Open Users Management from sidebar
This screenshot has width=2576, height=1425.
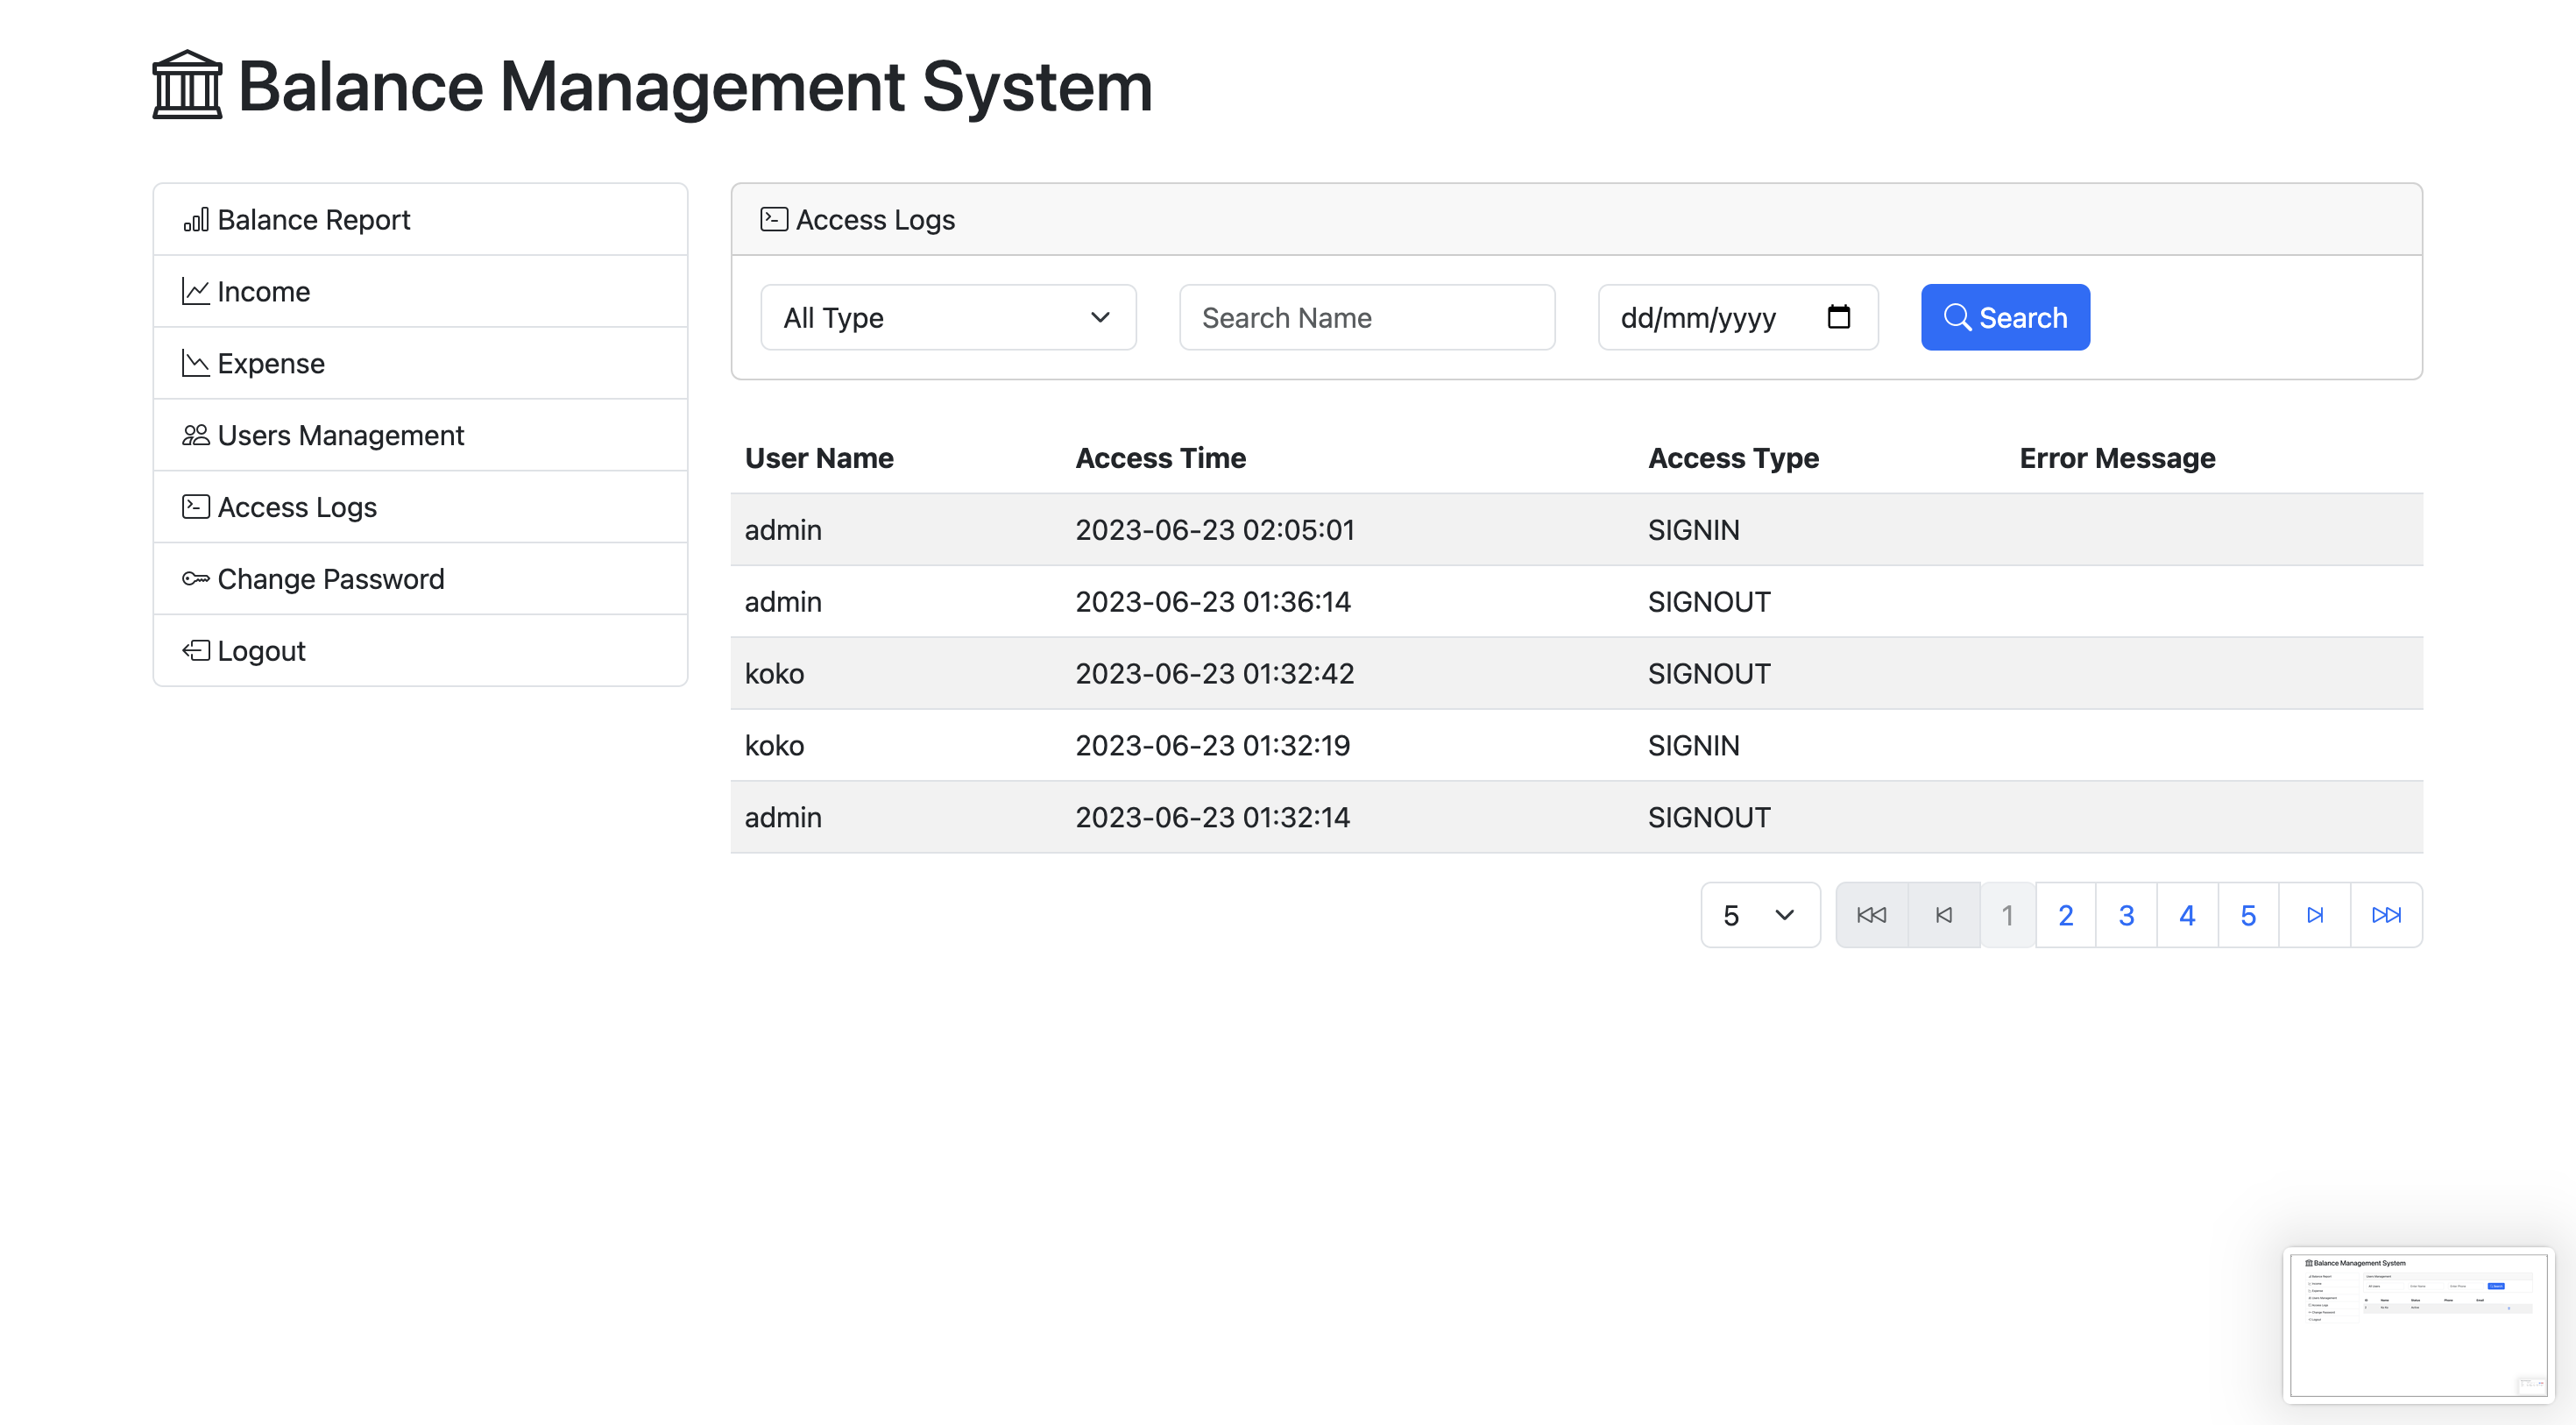420,435
